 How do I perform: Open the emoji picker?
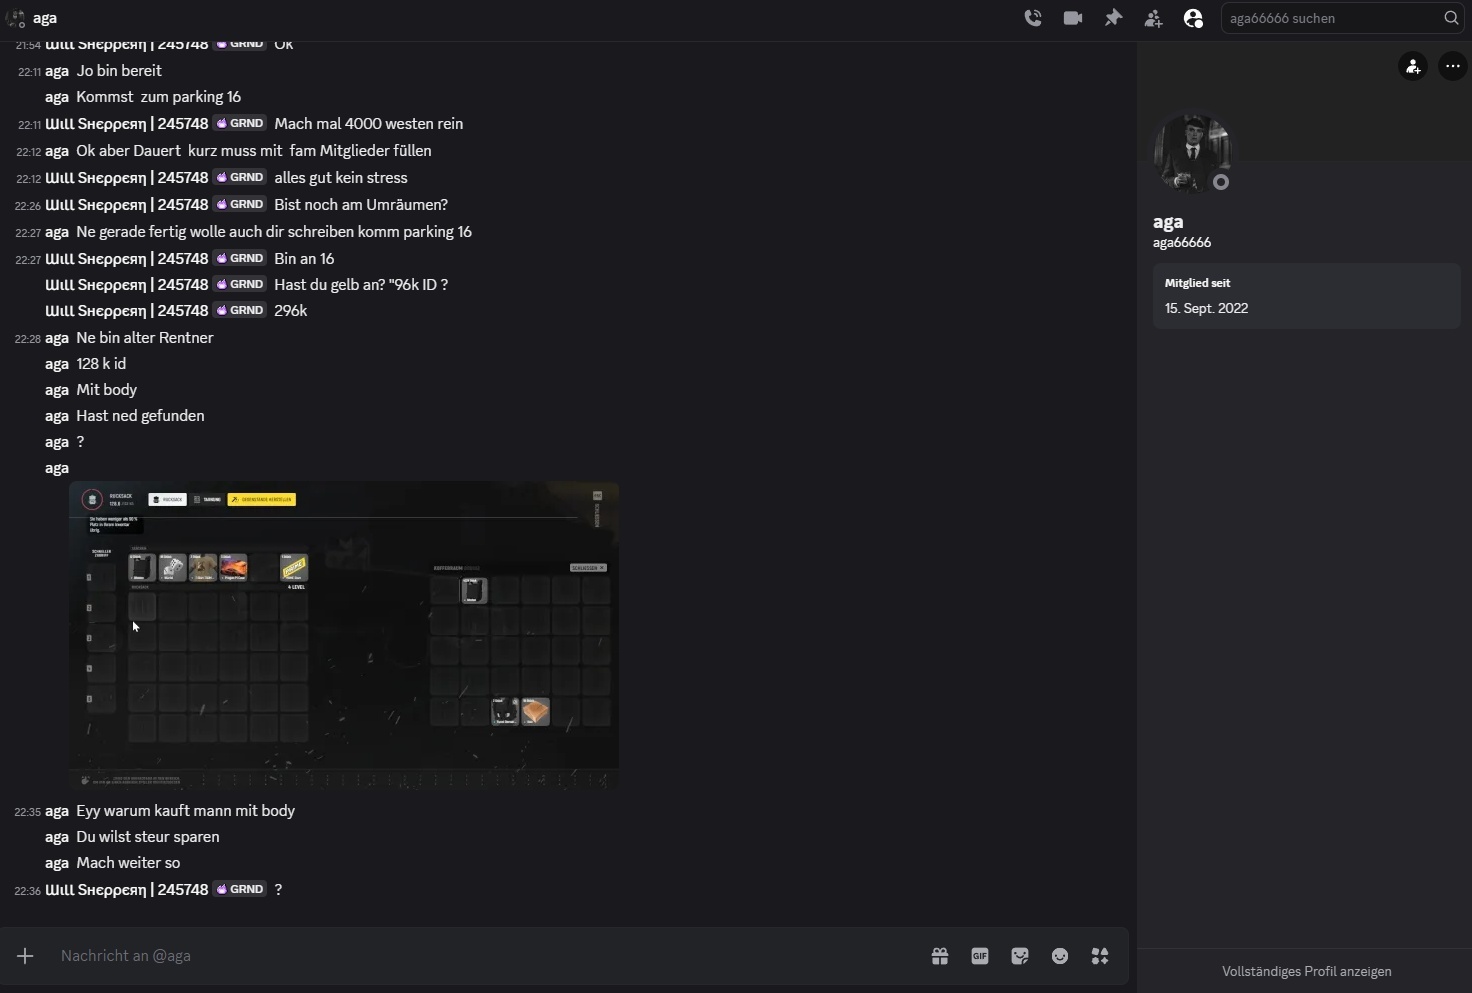pos(1060,957)
